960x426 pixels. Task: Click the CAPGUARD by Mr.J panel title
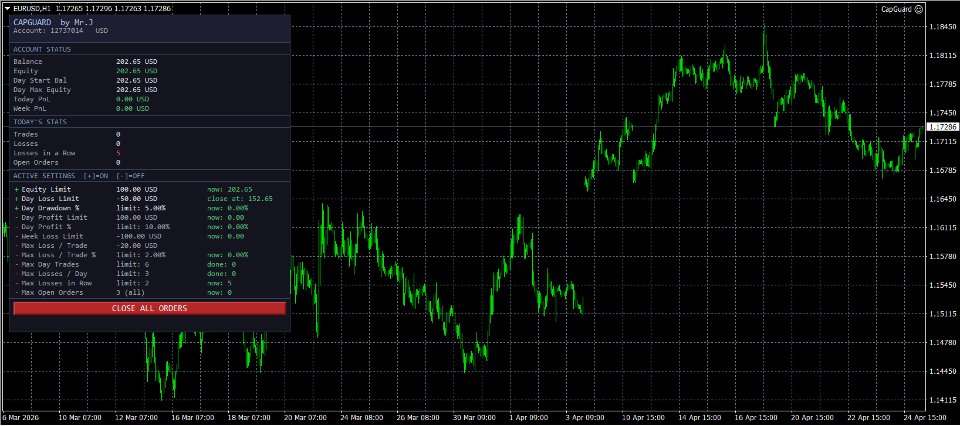click(x=53, y=21)
